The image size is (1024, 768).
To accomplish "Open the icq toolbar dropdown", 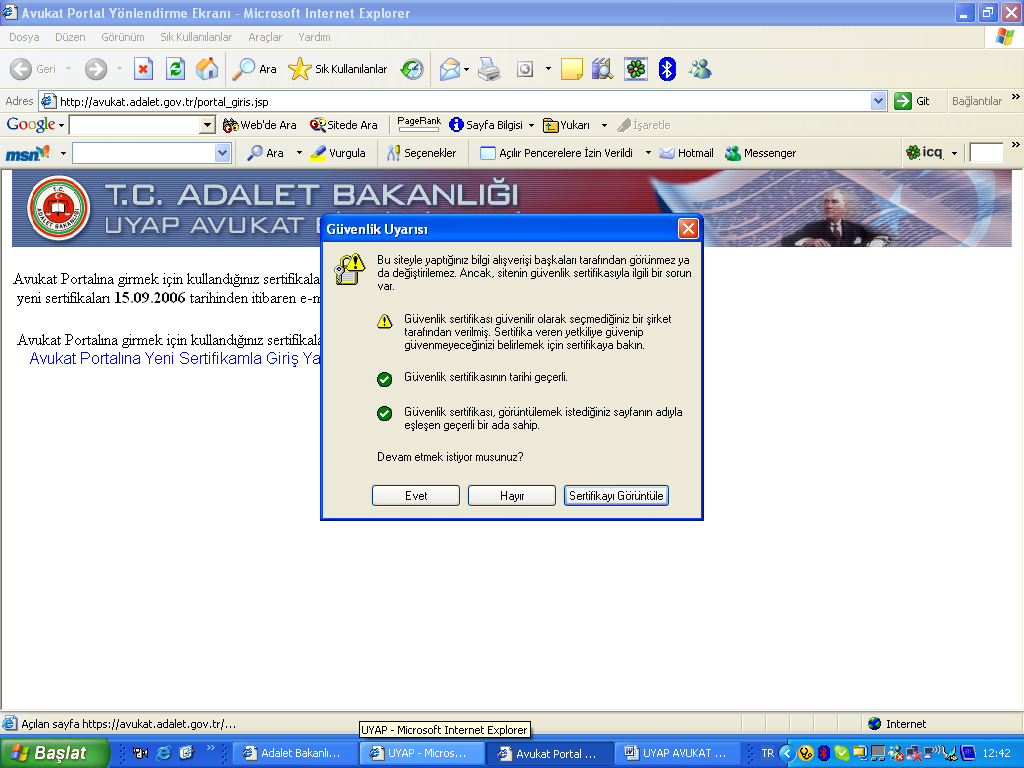I will (954, 153).
